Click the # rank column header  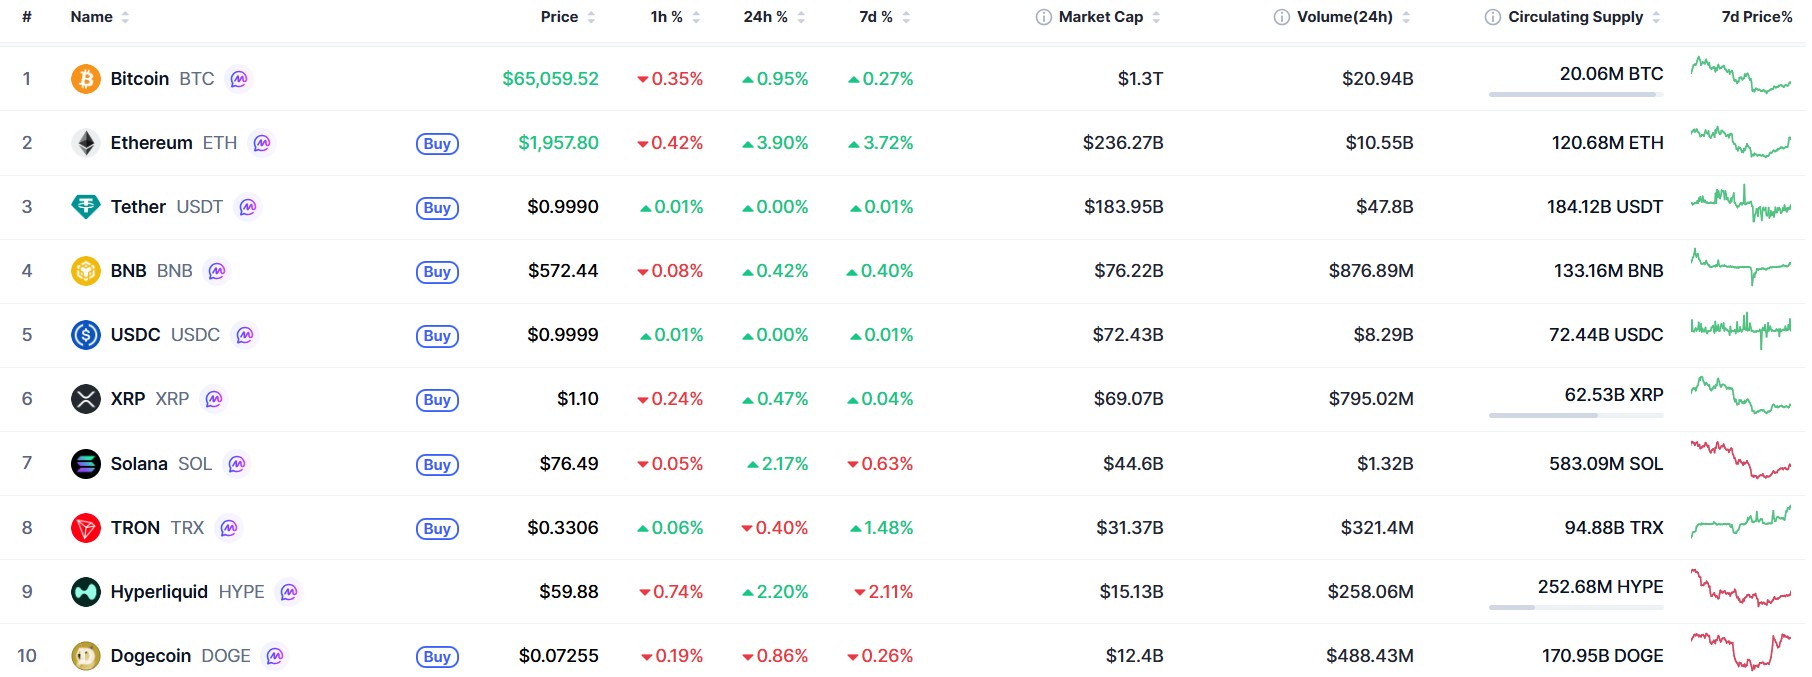tap(27, 17)
